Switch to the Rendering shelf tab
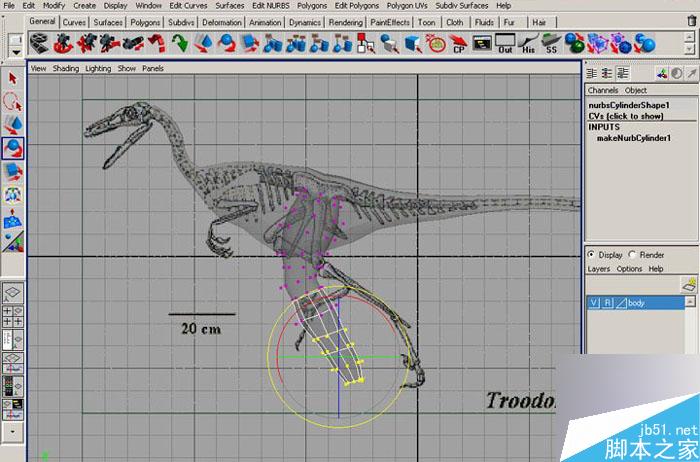This screenshot has width=700, height=462. pos(346,22)
